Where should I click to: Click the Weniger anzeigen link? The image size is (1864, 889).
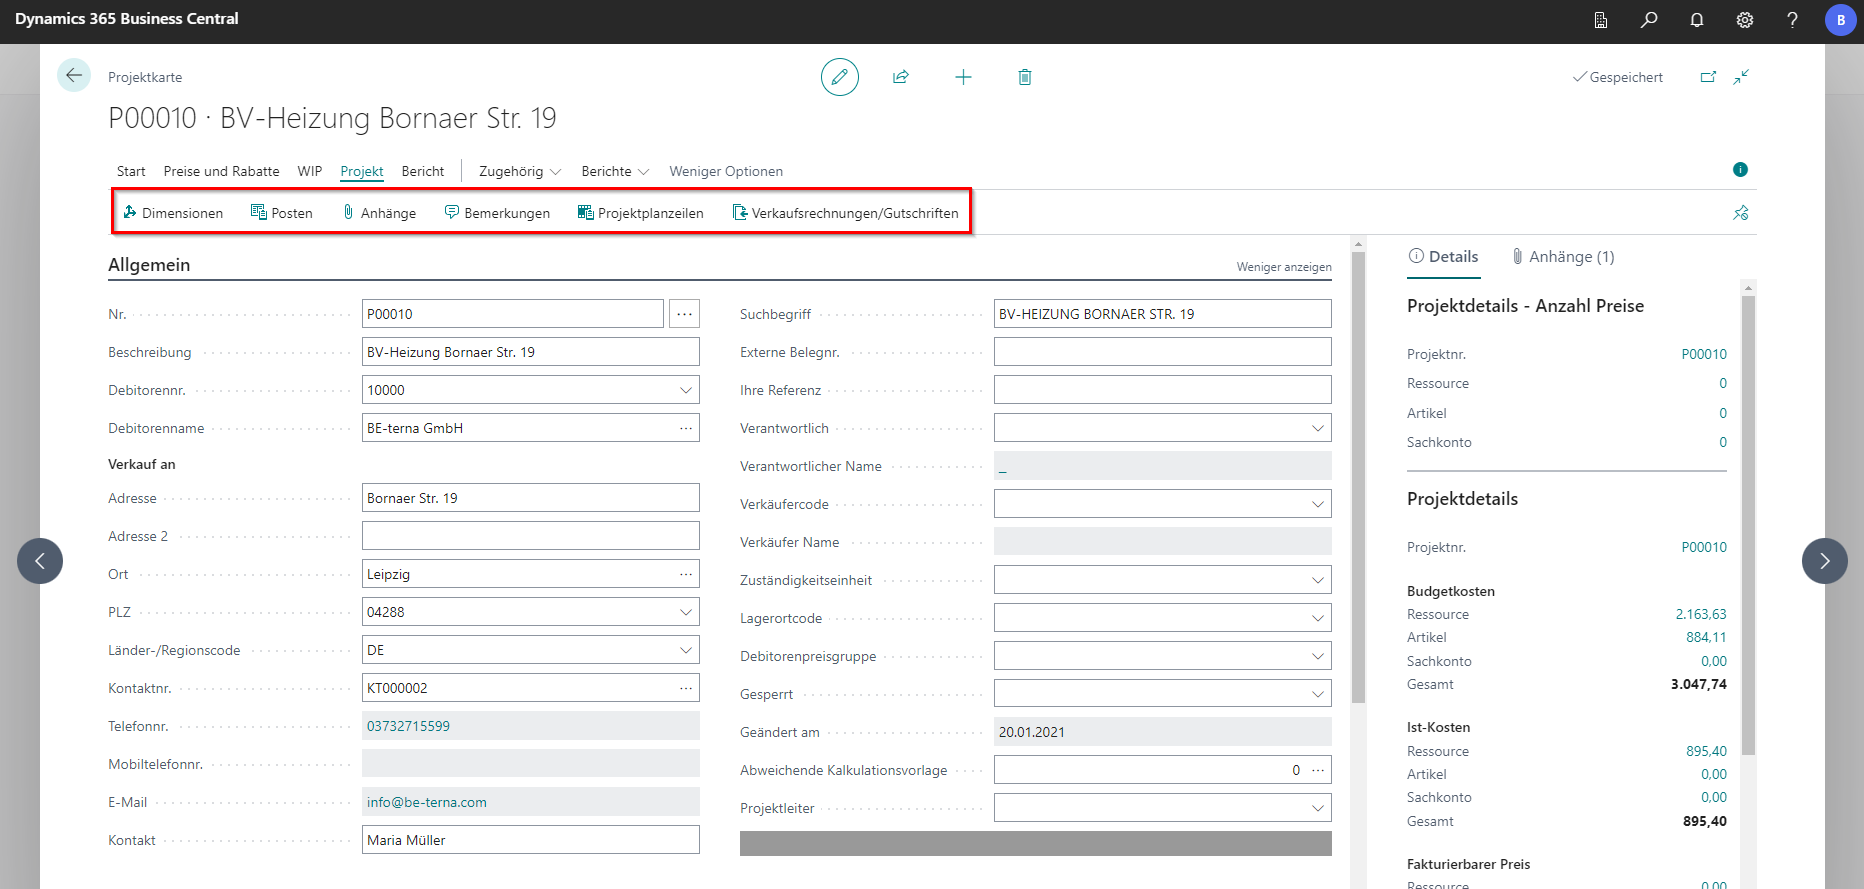pos(1284,267)
